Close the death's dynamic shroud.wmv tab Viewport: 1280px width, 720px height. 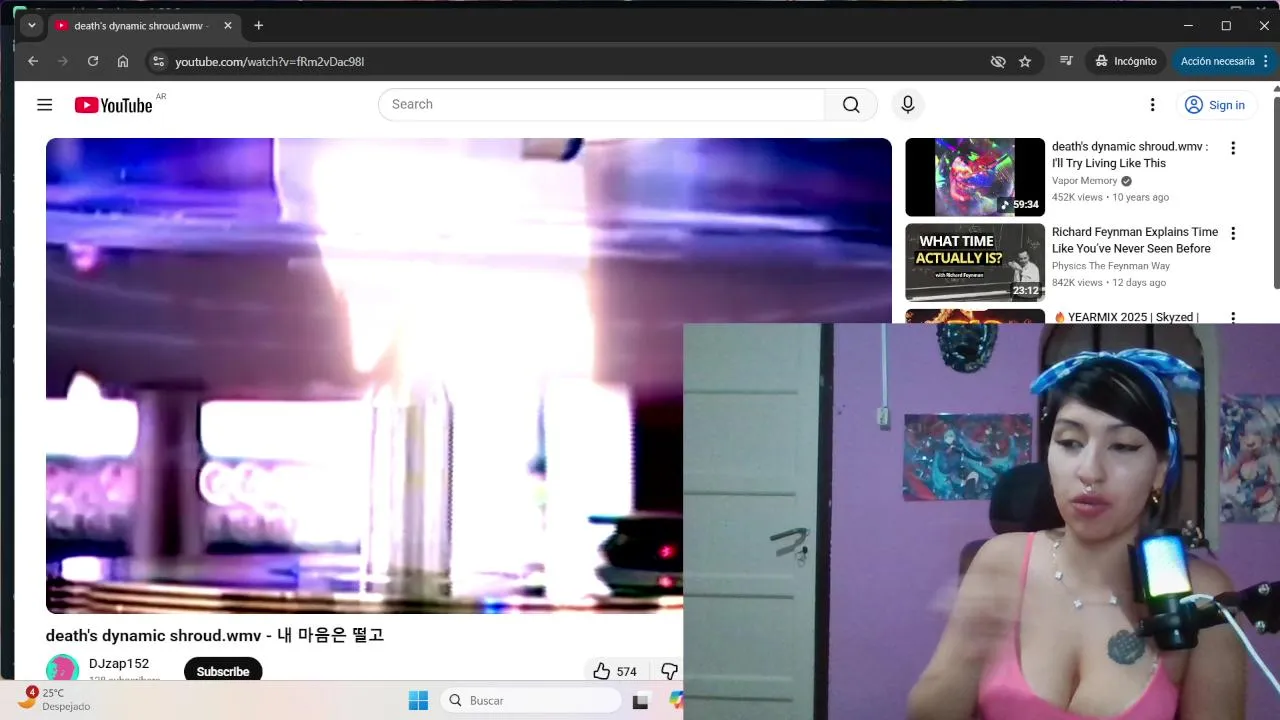(x=228, y=25)
